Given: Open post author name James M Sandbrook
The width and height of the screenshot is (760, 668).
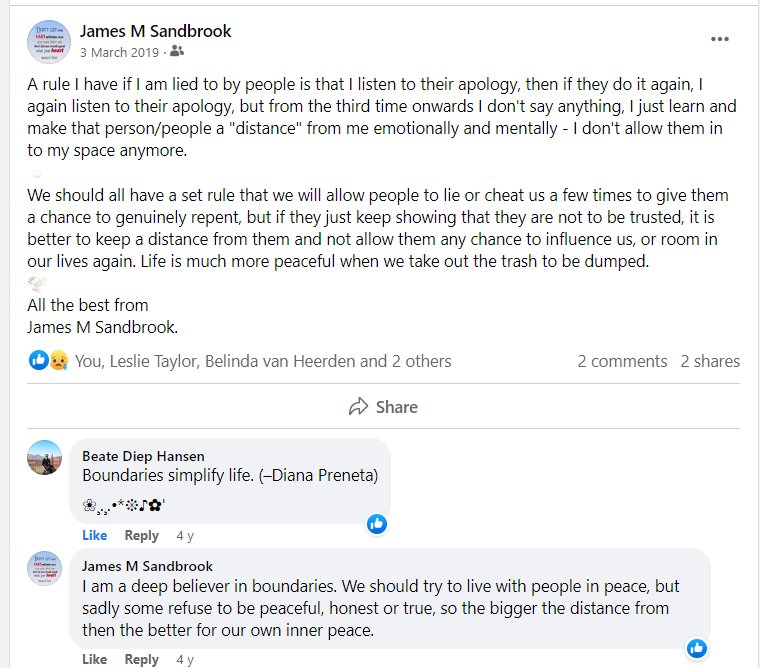Looking at the screenshot, I should coord(156,31).
